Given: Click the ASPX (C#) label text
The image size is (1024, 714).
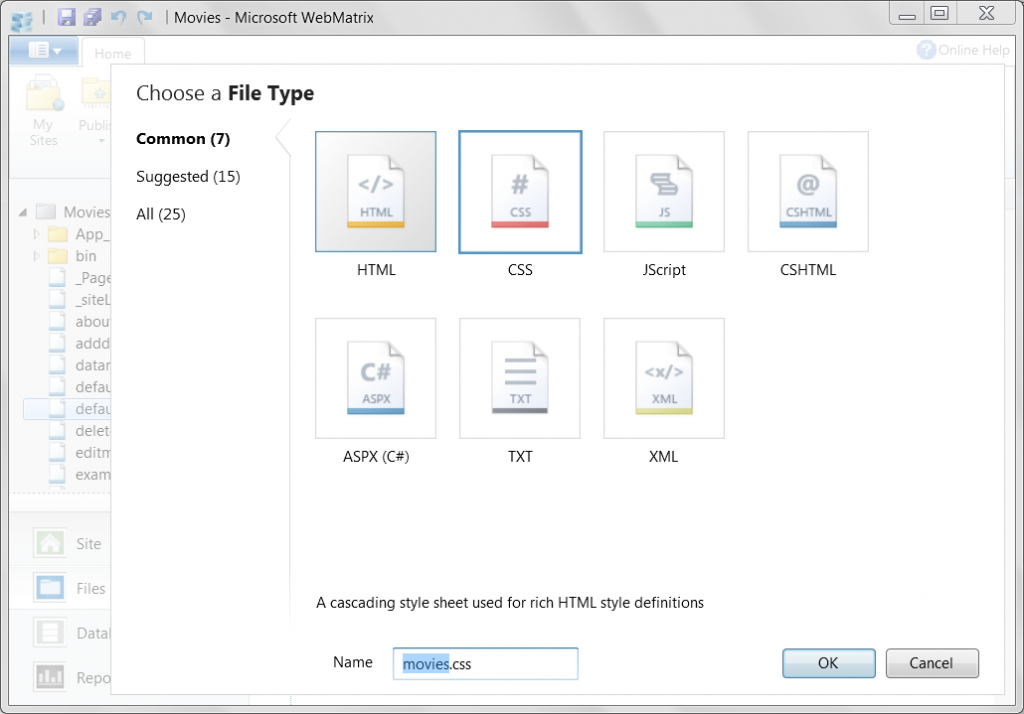Looking at the screenshot, I should pyautogui.click(x=376, y=457).
